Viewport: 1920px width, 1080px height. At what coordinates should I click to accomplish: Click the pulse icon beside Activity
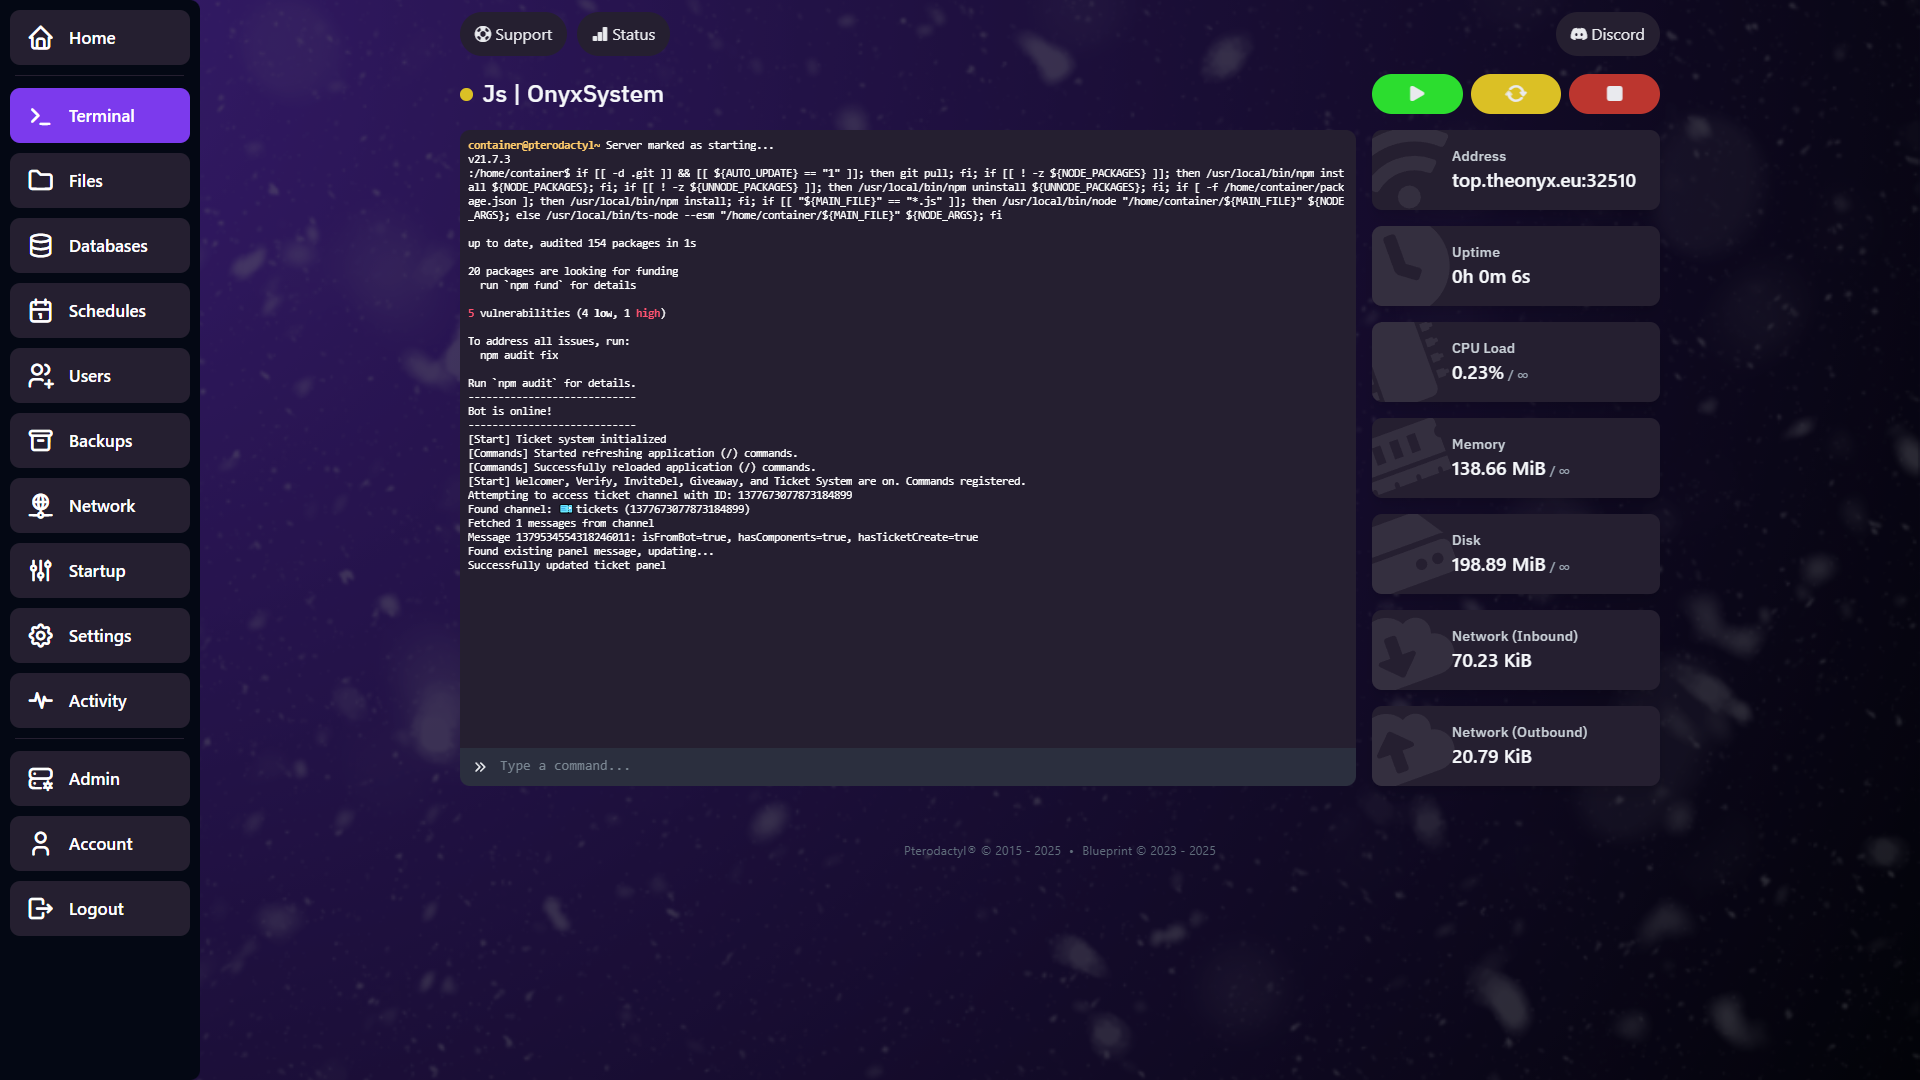41,701
